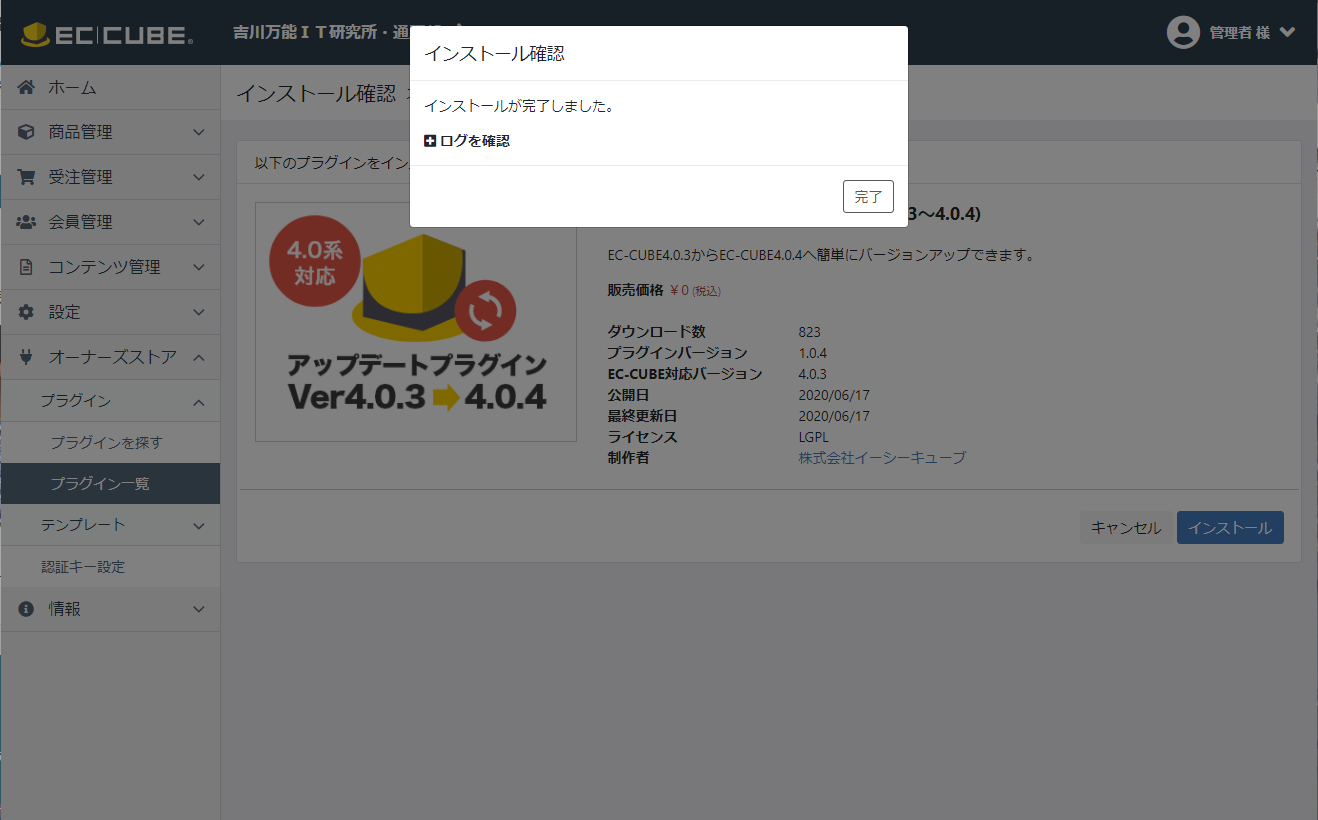Screen dimensions: 1318x820
Task: Open 認証キー設定 menu item
Action: tap(83, 567)
